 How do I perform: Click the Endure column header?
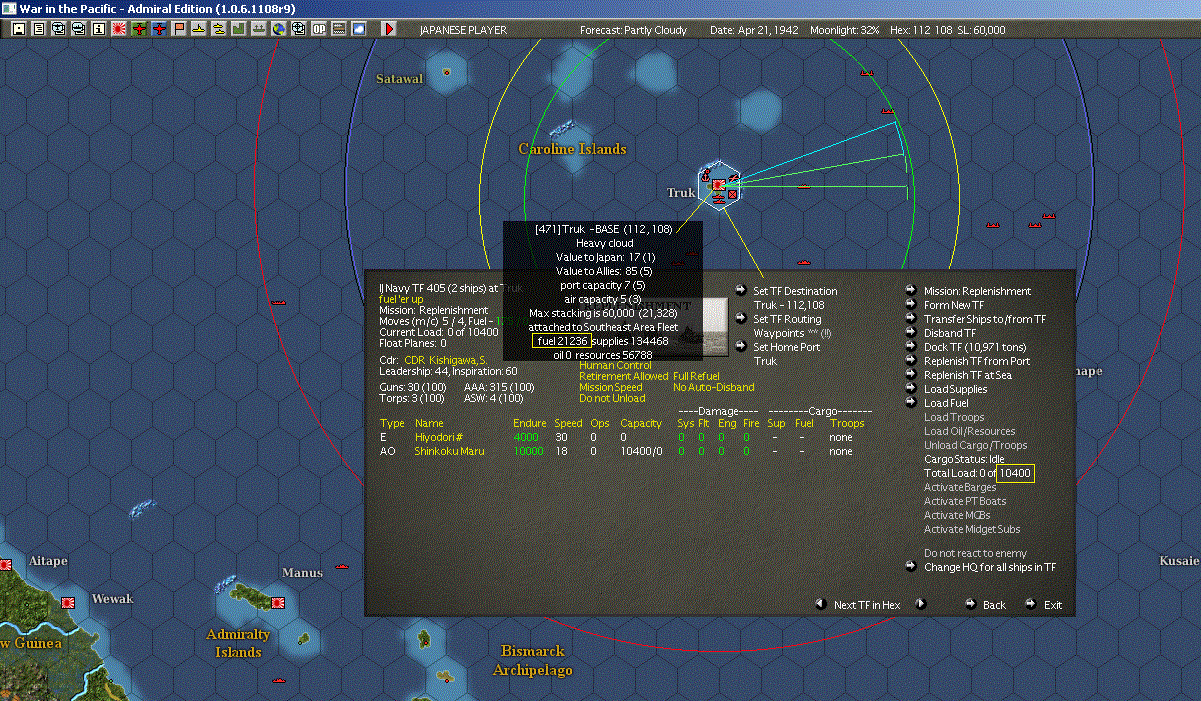point(530,423)
